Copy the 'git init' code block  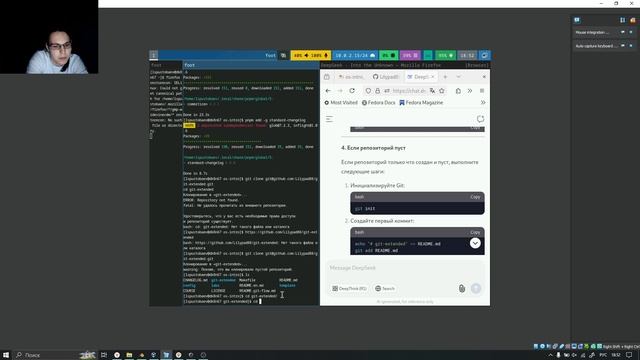pyautogui.click(x=475, y=197)
